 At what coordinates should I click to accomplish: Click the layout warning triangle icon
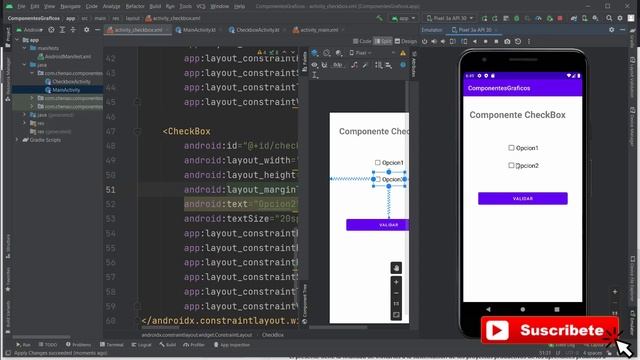[x=403, y=53]
